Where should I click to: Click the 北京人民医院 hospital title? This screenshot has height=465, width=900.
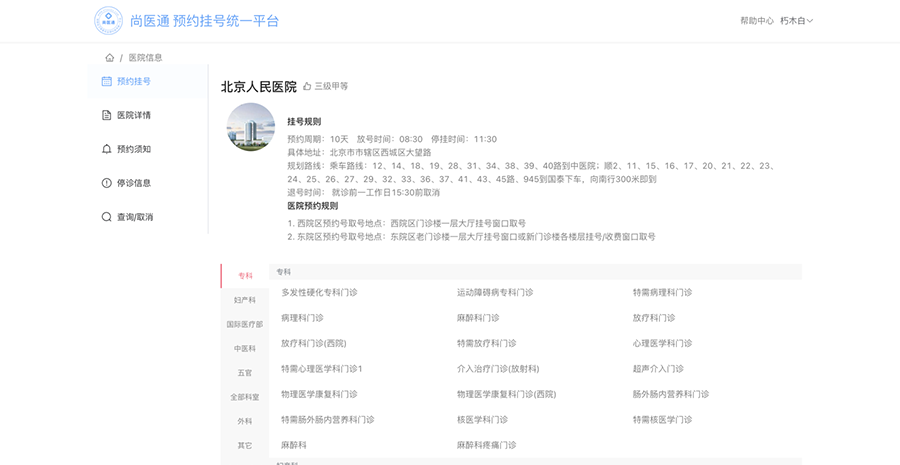pos(259,87)
